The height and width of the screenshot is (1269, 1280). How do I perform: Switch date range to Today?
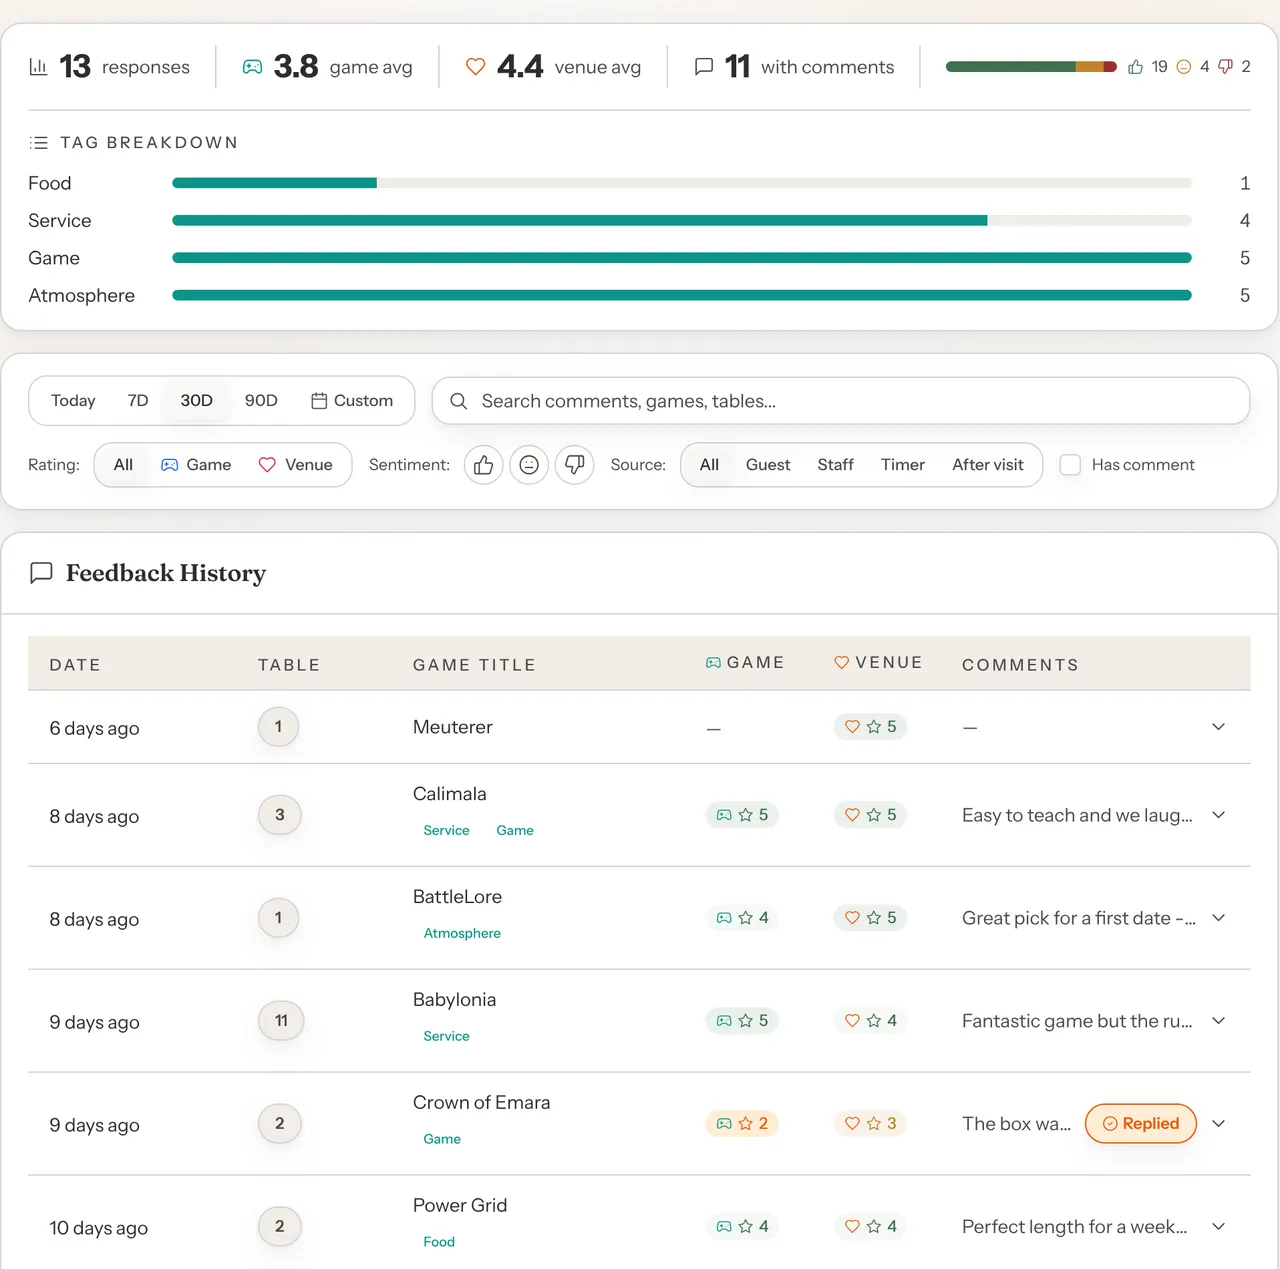[x=73, y=401]
